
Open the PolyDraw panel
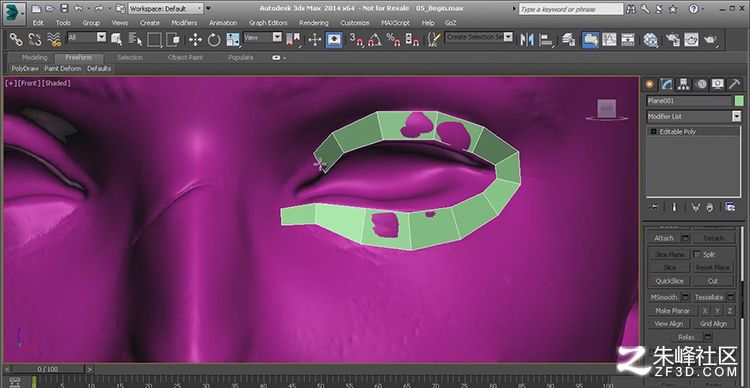(25, 68)
